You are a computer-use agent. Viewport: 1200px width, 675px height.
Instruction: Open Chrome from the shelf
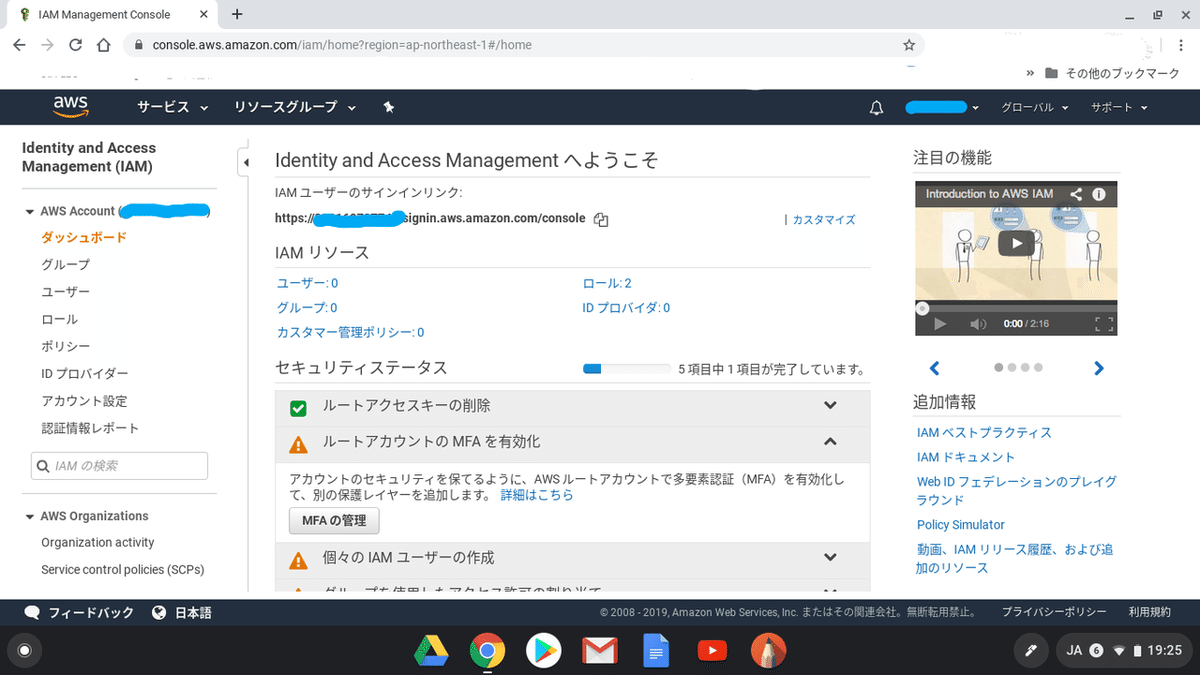tap(487, 651)
